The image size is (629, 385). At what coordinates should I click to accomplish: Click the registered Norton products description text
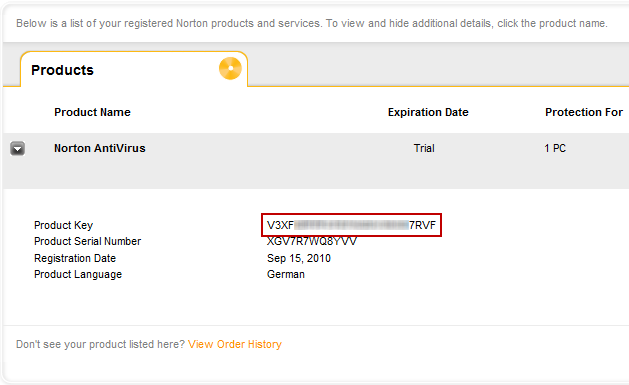point(312,23)
